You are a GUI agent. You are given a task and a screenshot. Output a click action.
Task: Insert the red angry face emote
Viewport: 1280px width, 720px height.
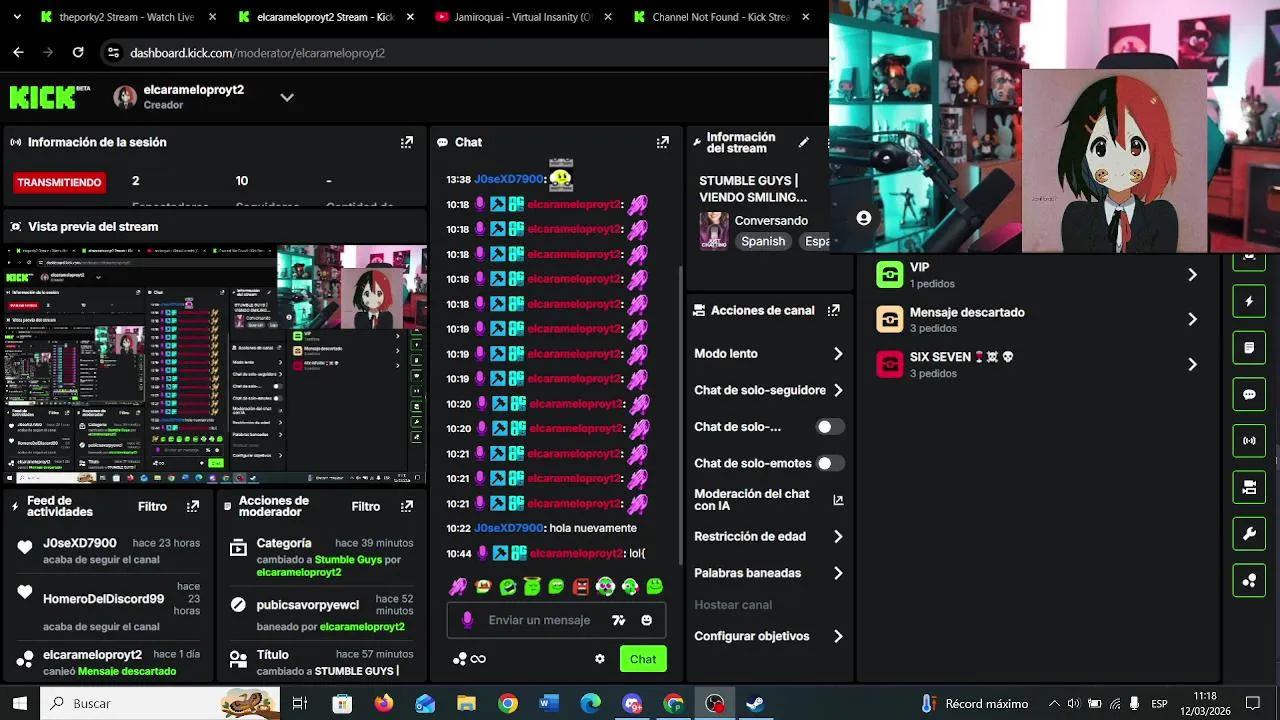click(581, 586)
